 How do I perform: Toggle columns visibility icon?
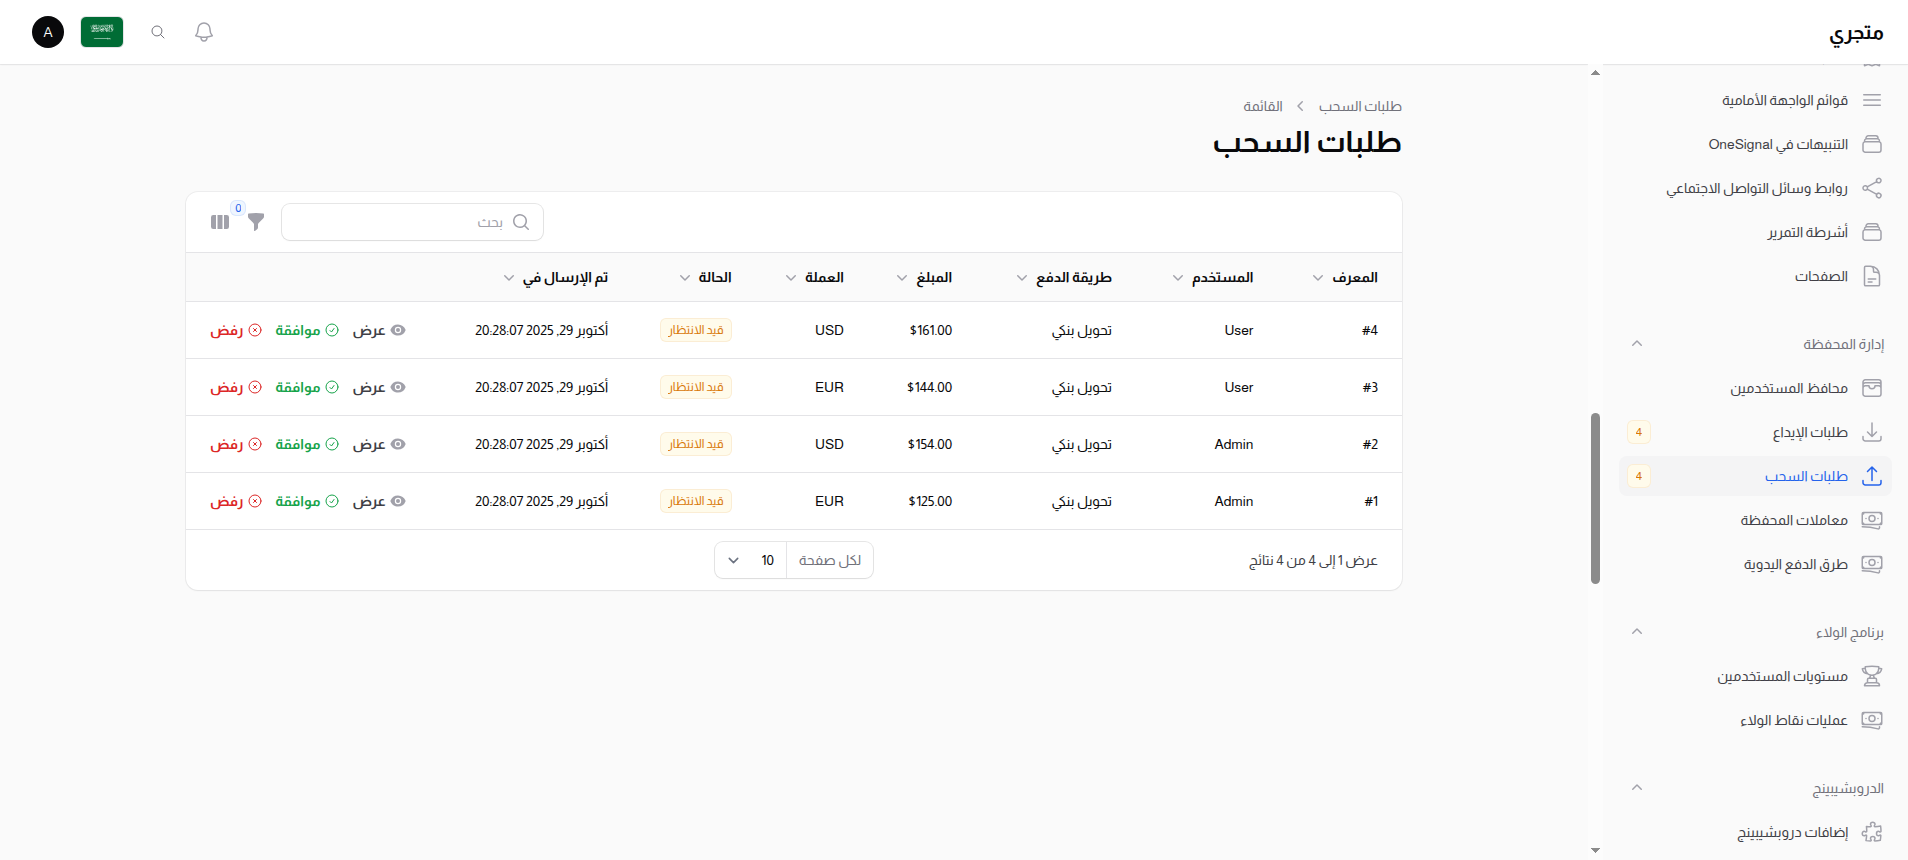coord(220,222)
